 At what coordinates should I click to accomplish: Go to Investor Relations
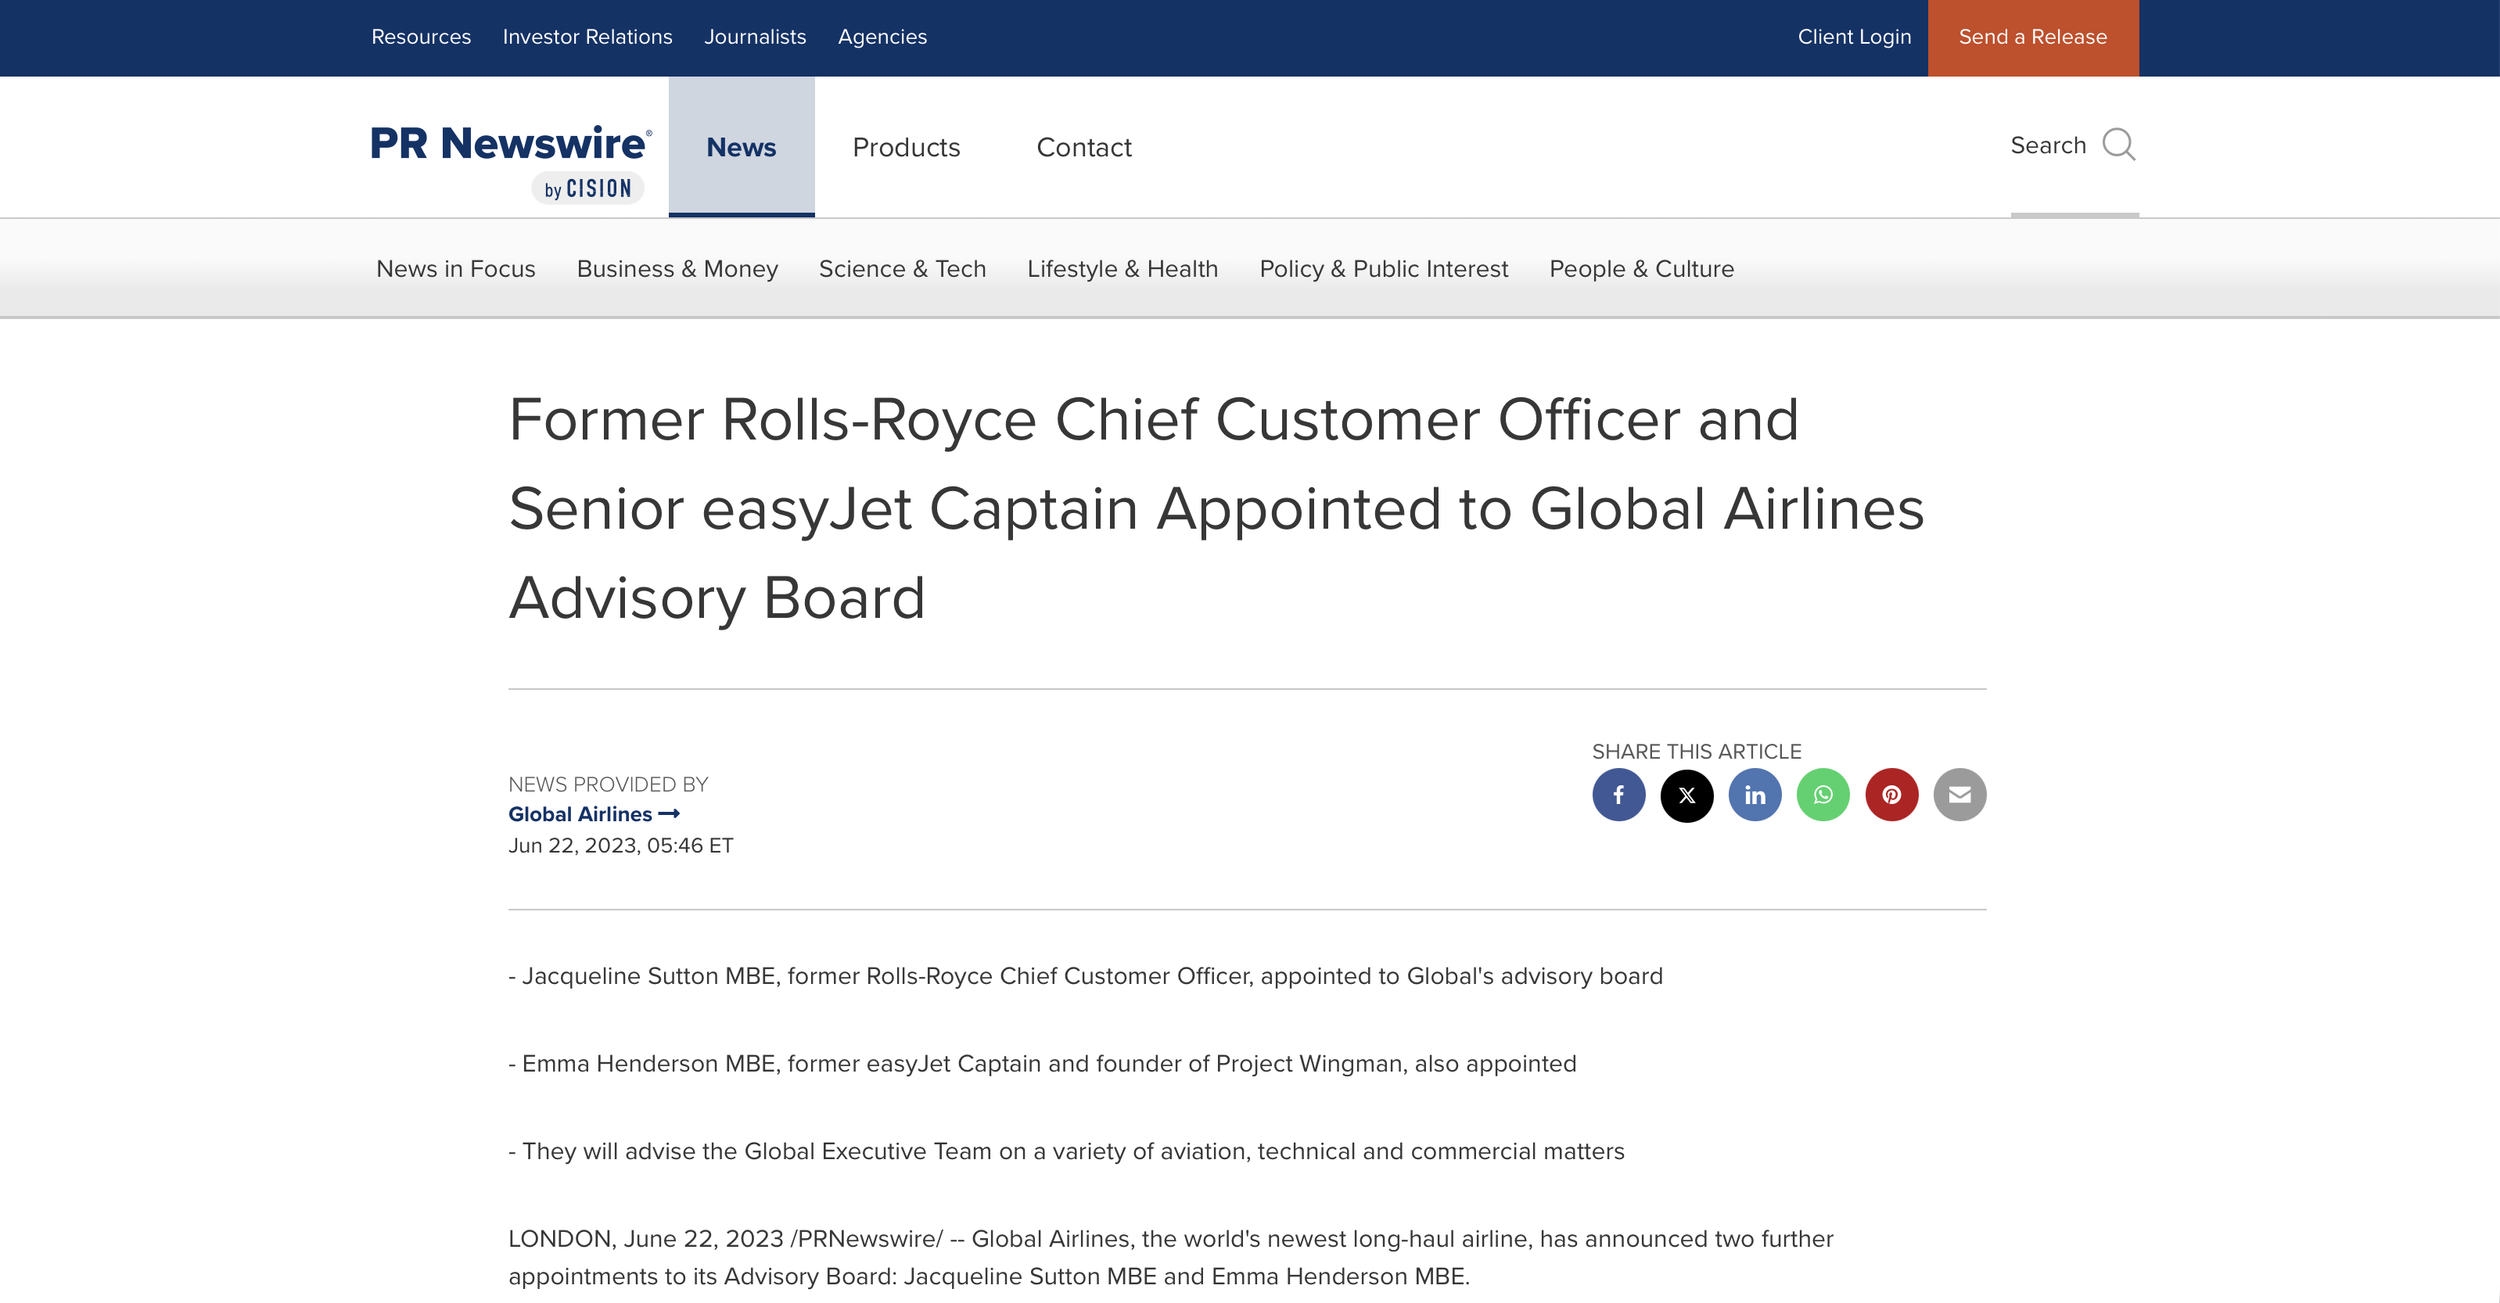(x=587, y=37)
